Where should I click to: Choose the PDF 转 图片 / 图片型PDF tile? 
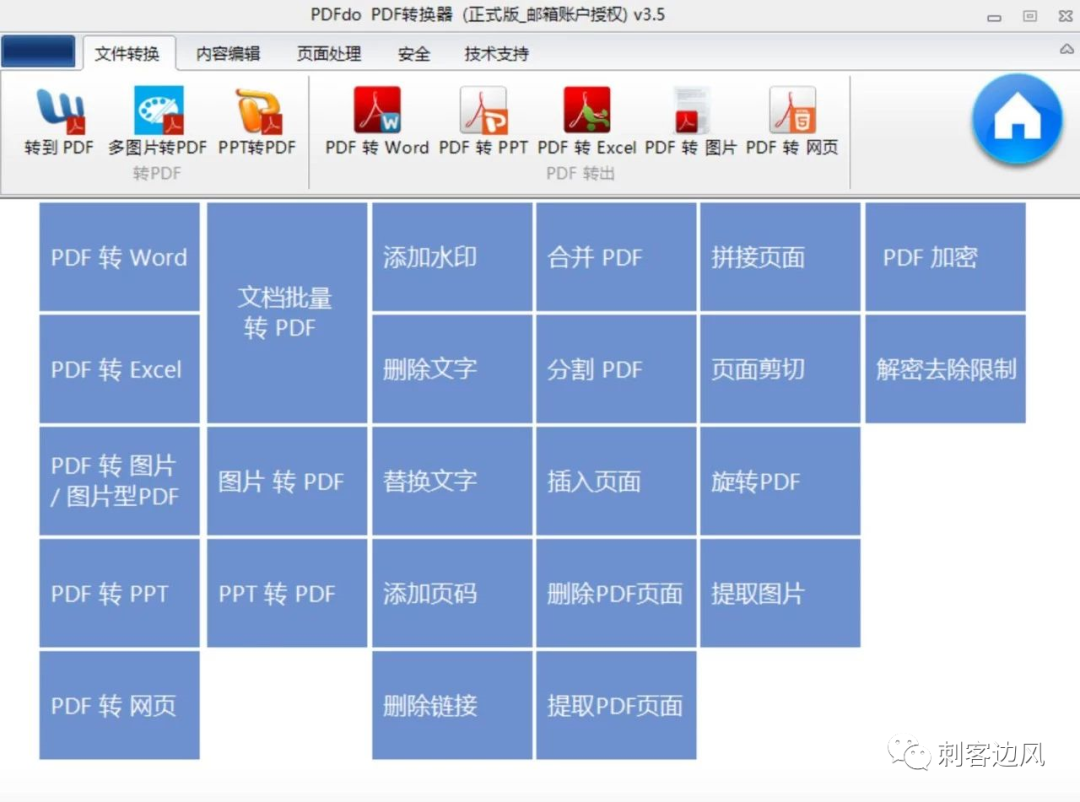(119, 481)
